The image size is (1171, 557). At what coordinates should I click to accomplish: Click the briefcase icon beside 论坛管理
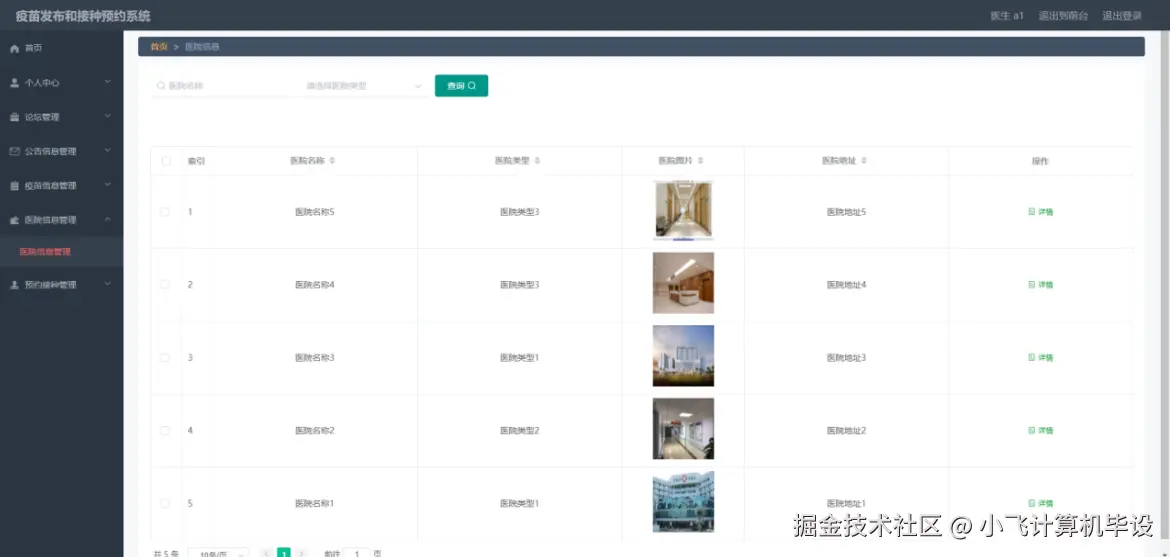14,117
